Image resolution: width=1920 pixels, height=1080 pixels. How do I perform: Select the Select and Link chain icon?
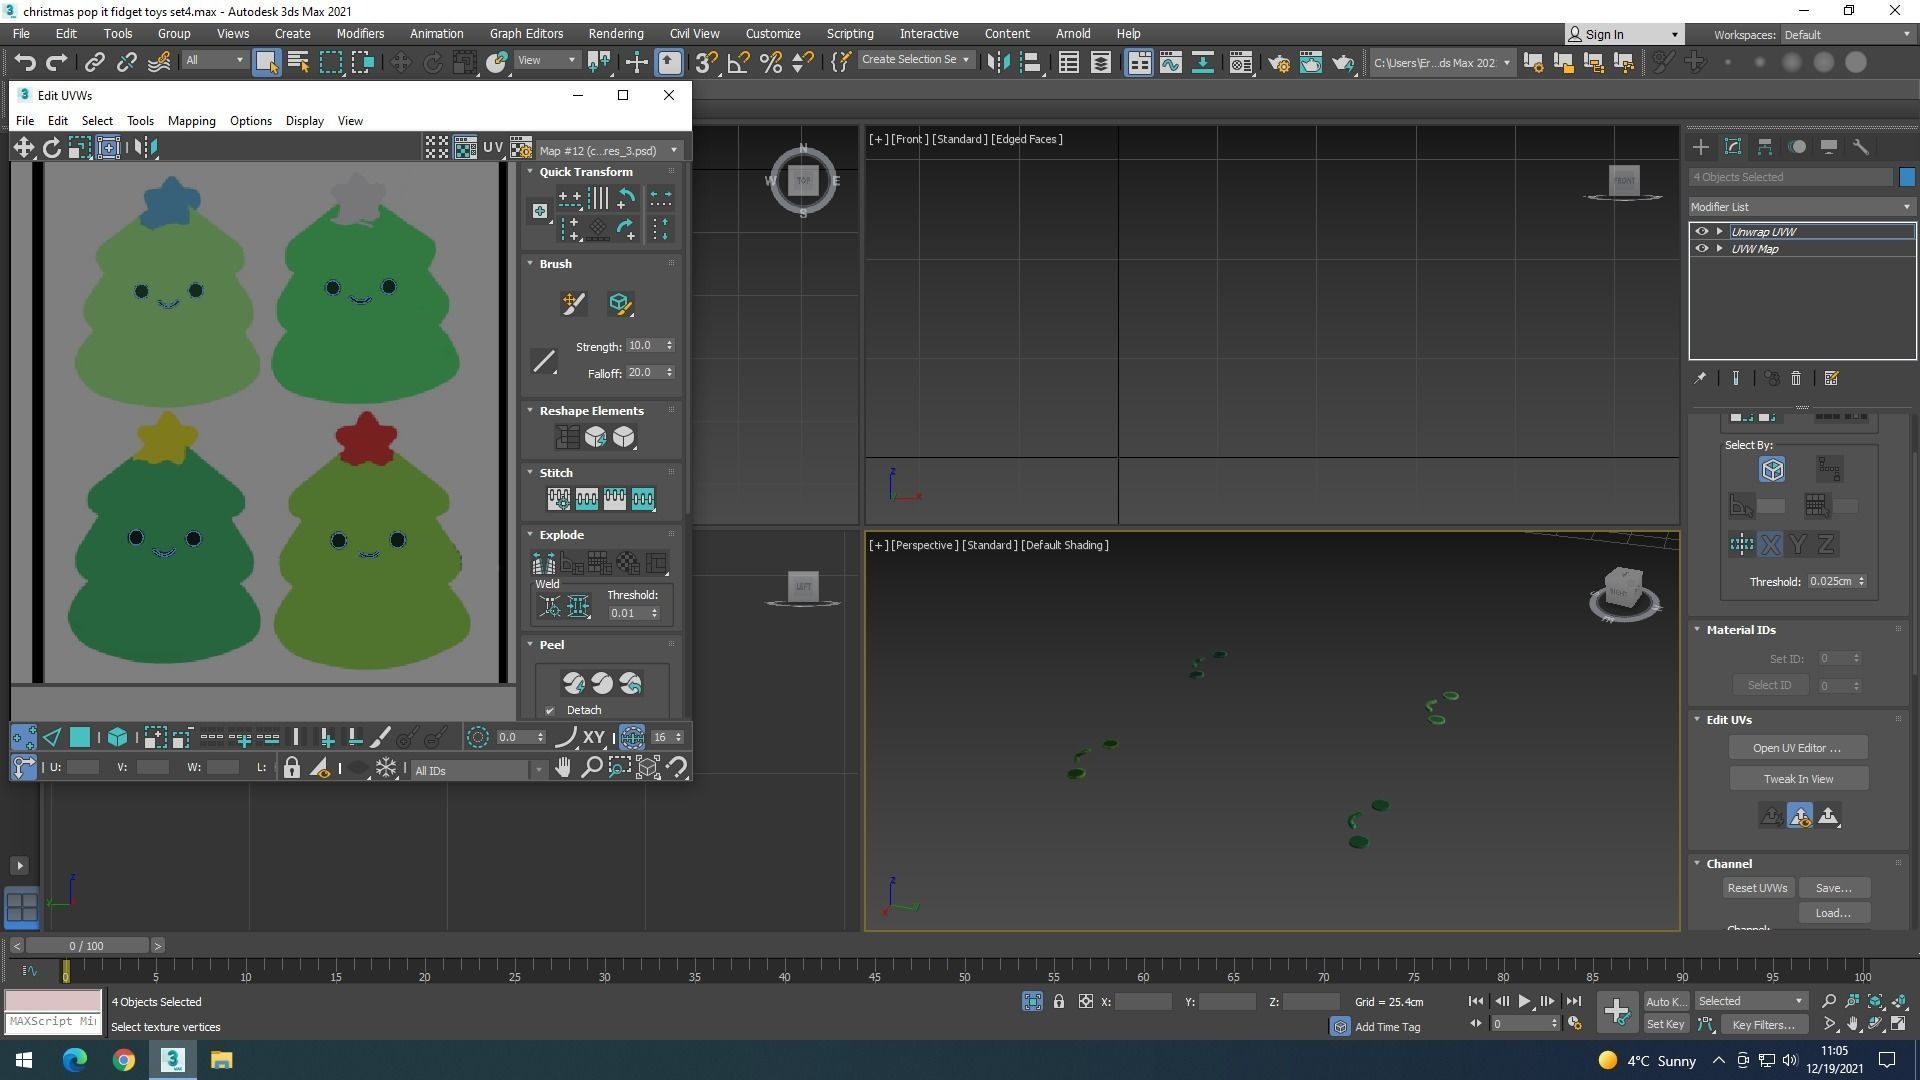[94, 63]
